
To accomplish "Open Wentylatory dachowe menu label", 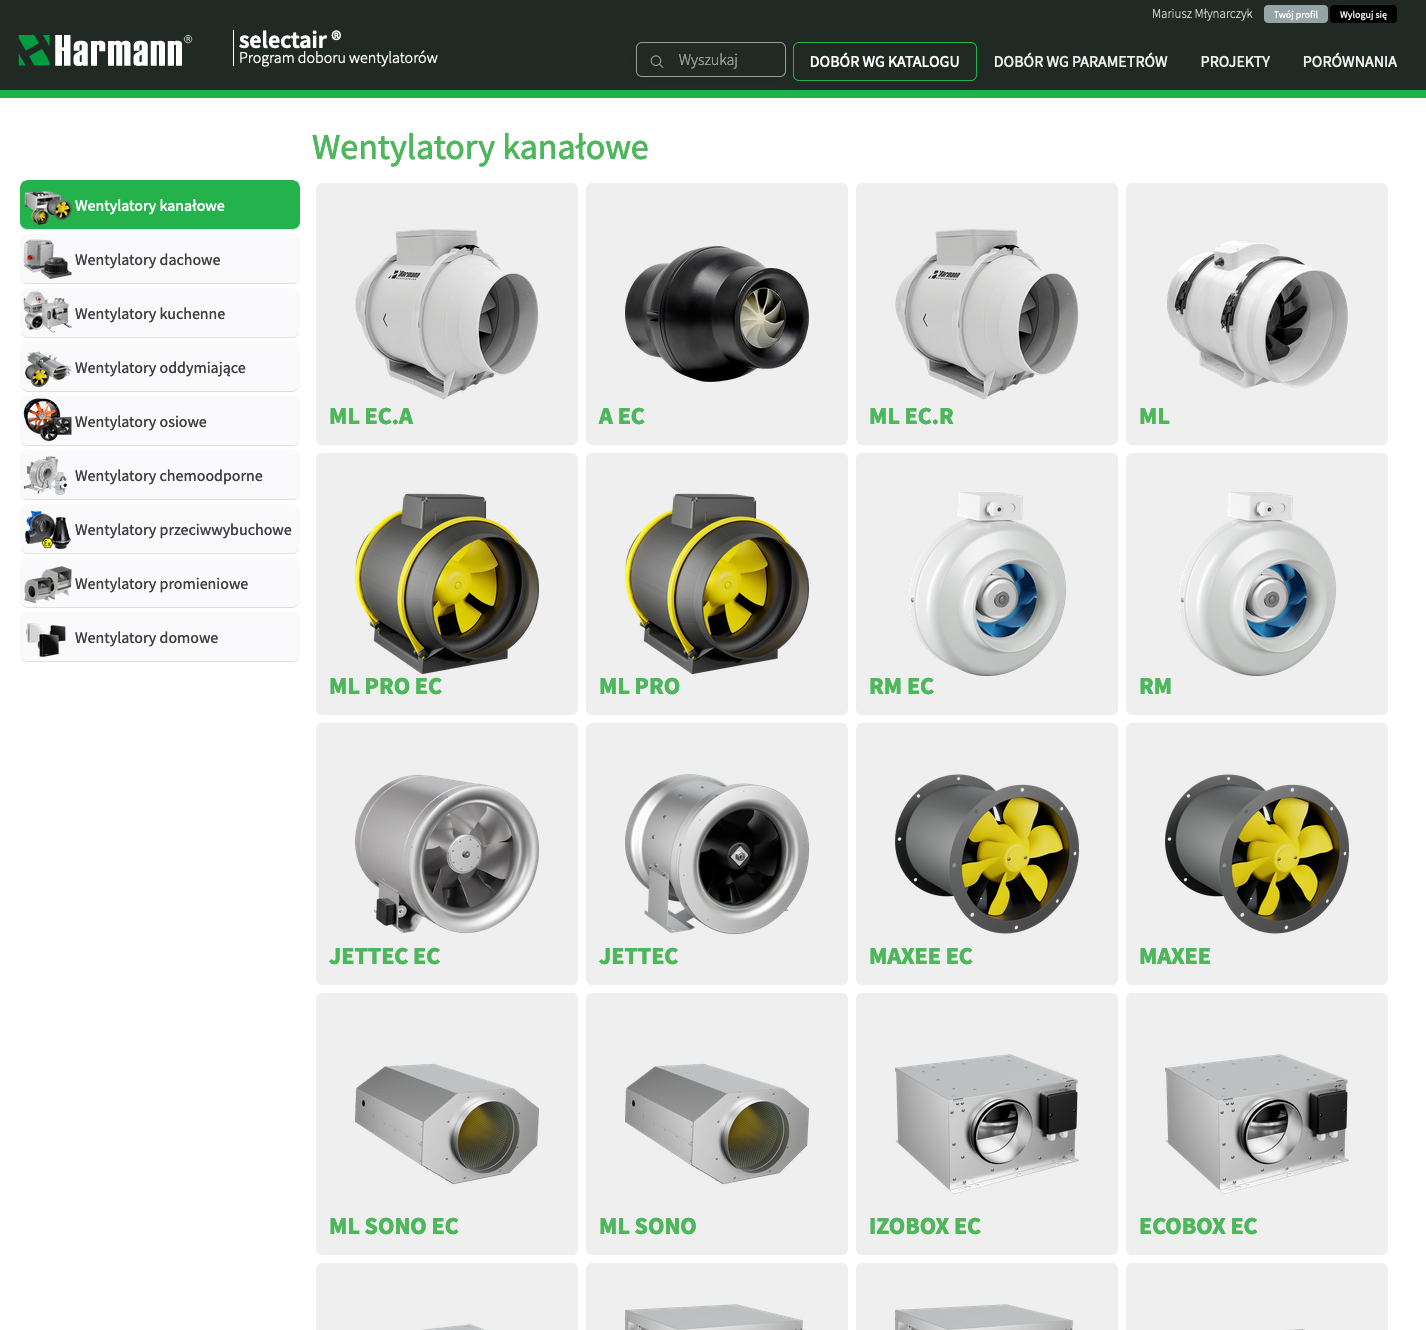I will 147,260.
